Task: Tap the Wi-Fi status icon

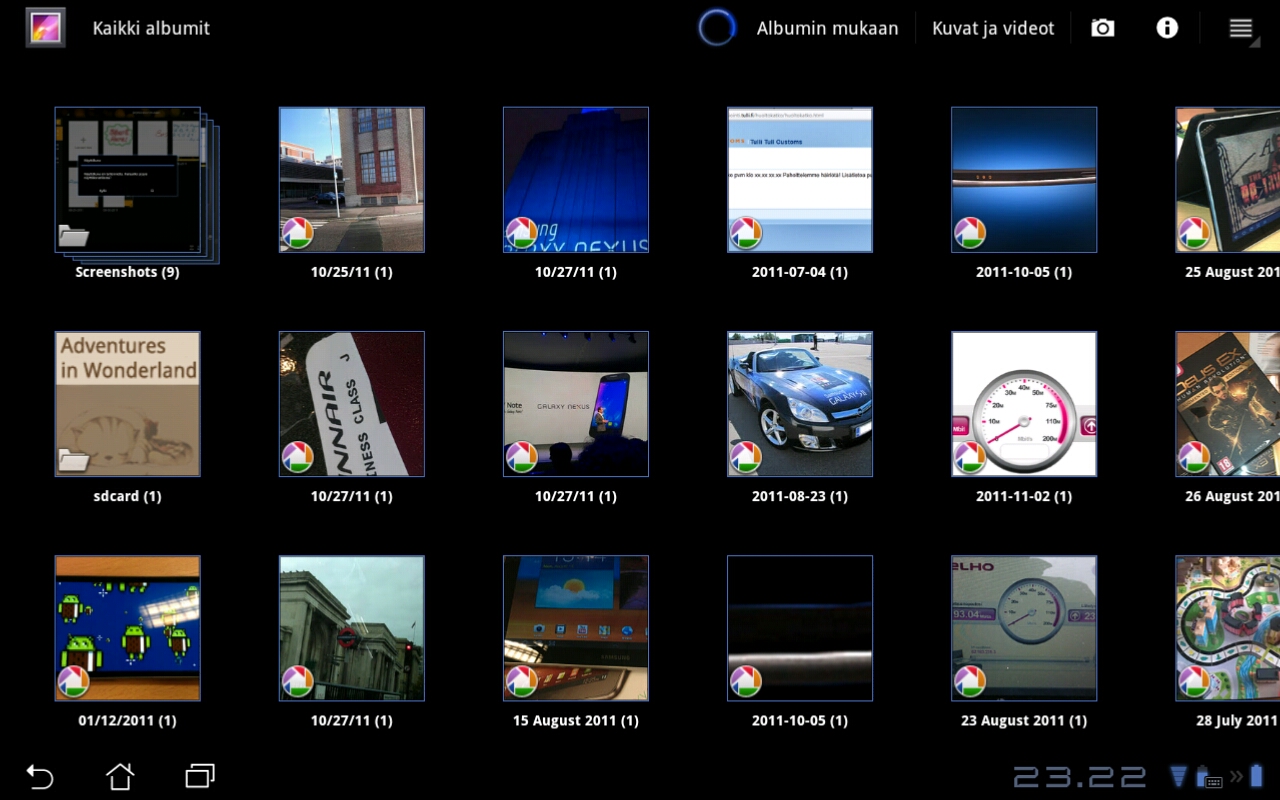Action: pyautogui.click(x=1179, y=776)
